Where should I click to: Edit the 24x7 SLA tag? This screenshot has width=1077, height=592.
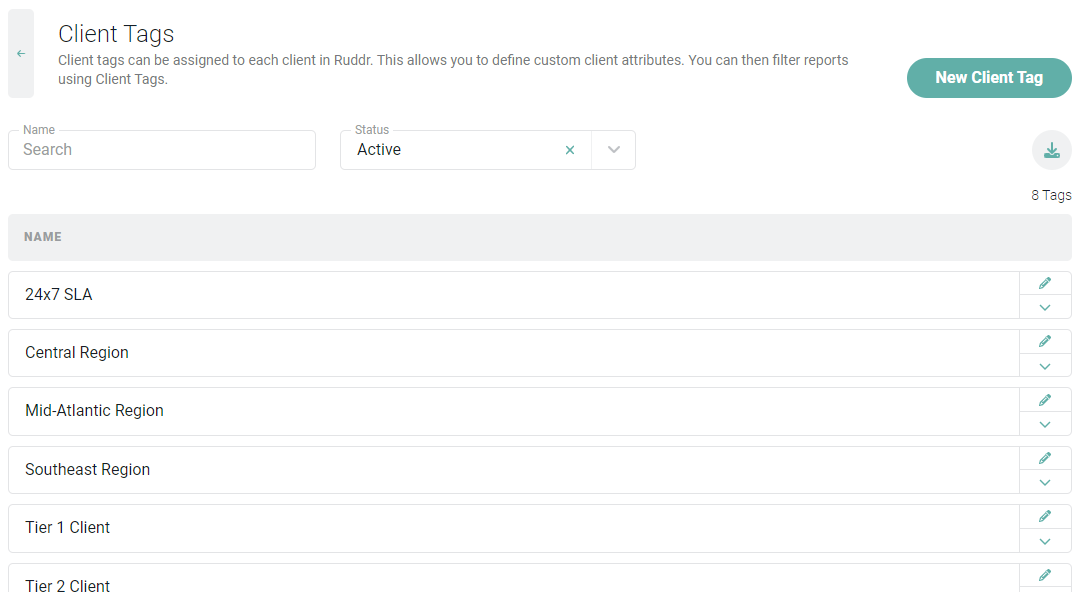(x=1045, y=283)
